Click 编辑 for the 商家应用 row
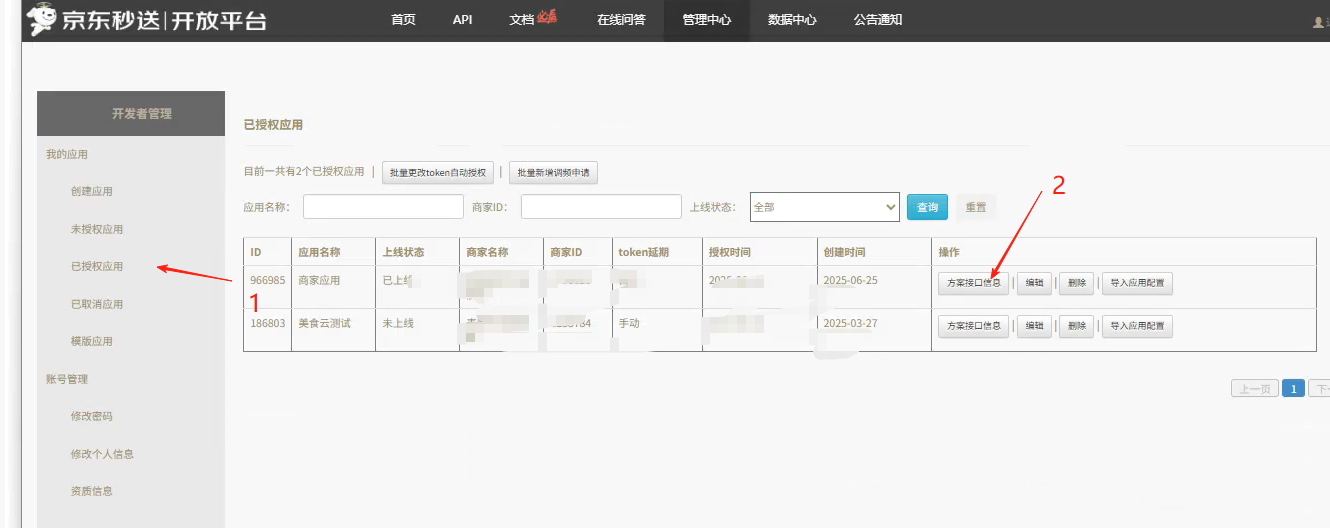Viewport: 1330px width, 528px height. [x=1035, y=283]
